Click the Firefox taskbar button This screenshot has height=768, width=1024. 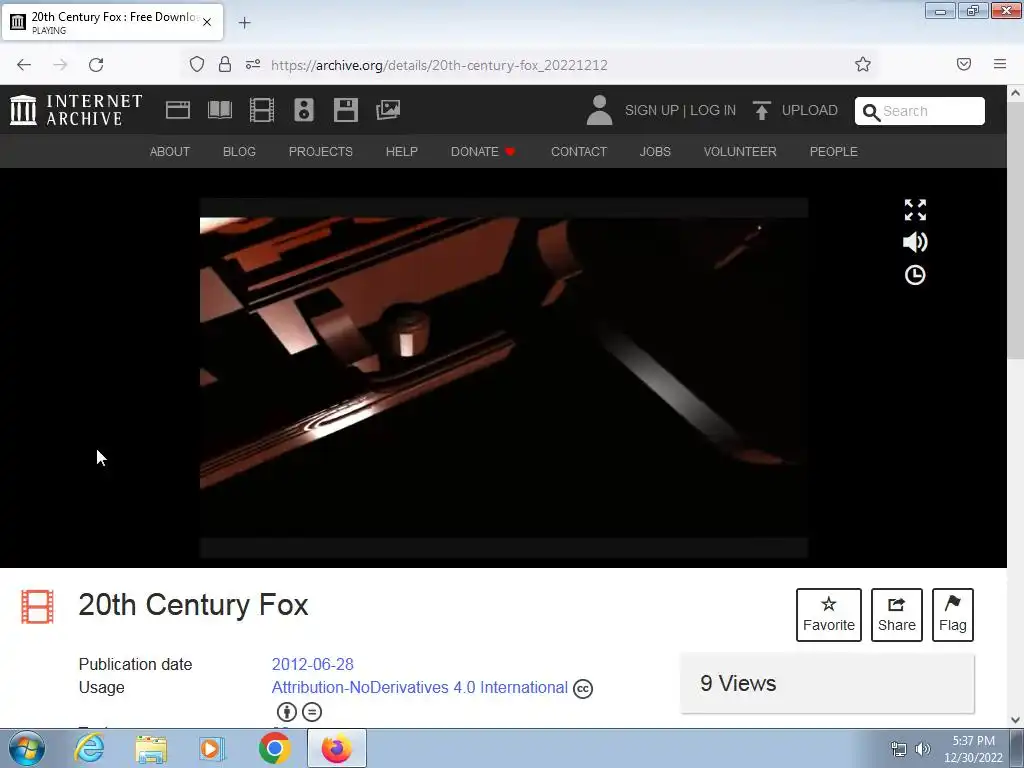pyautogui.click(x=337, y=748)
